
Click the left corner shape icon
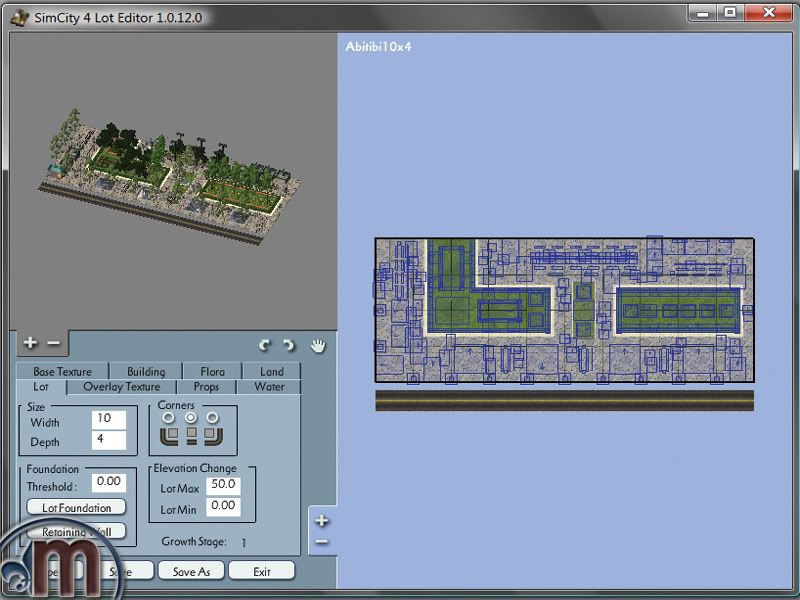pos(169,437)
